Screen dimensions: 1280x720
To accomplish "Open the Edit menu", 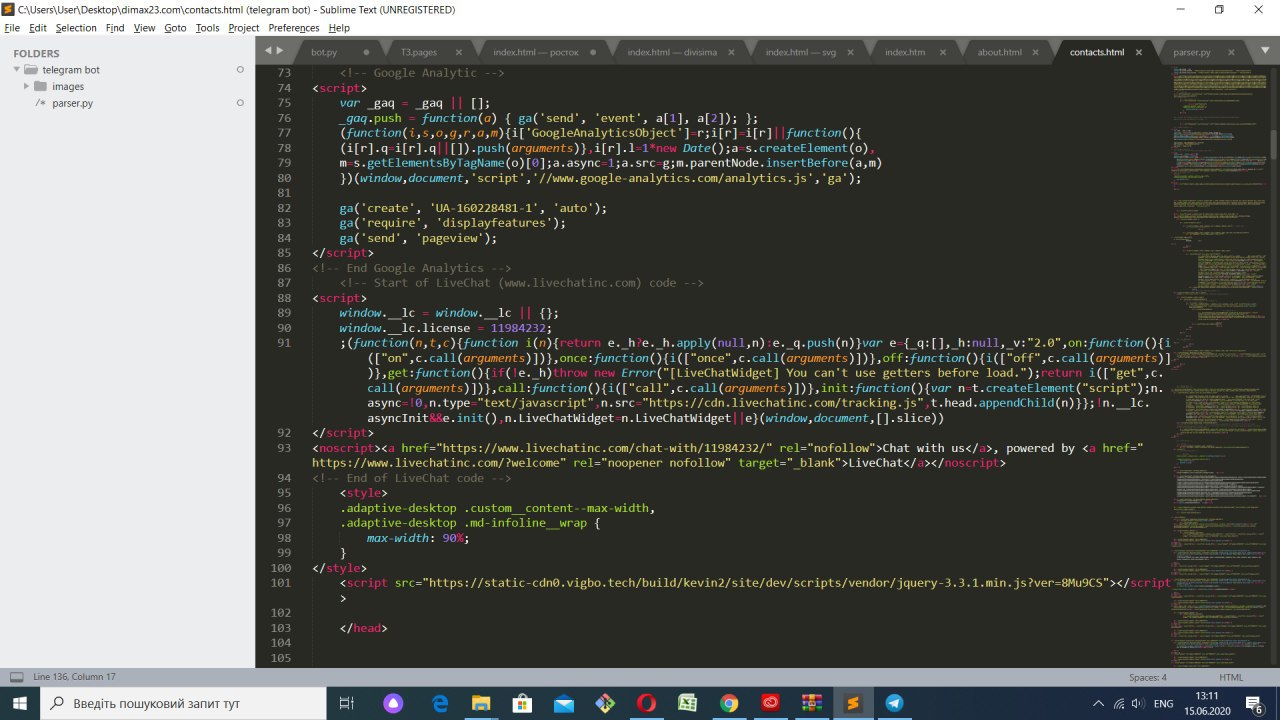I will click(x=38, y=28).
